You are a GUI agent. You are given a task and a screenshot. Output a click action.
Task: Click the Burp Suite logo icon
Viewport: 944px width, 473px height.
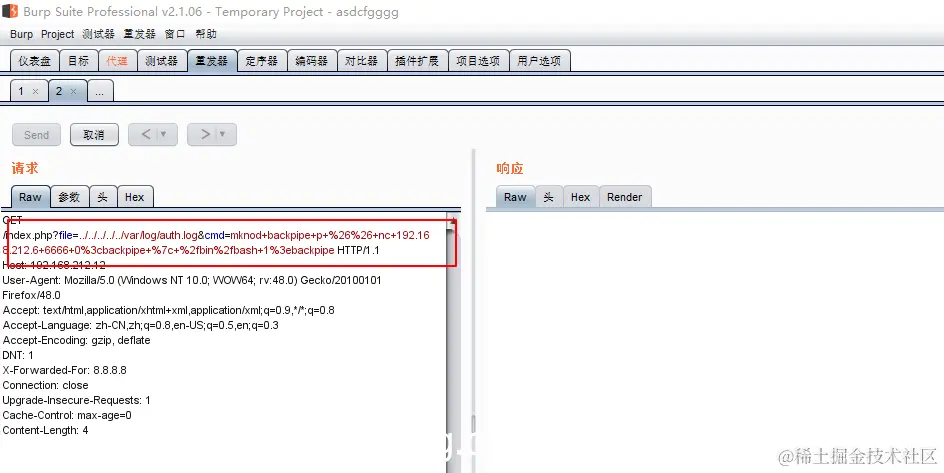(10, 11)
